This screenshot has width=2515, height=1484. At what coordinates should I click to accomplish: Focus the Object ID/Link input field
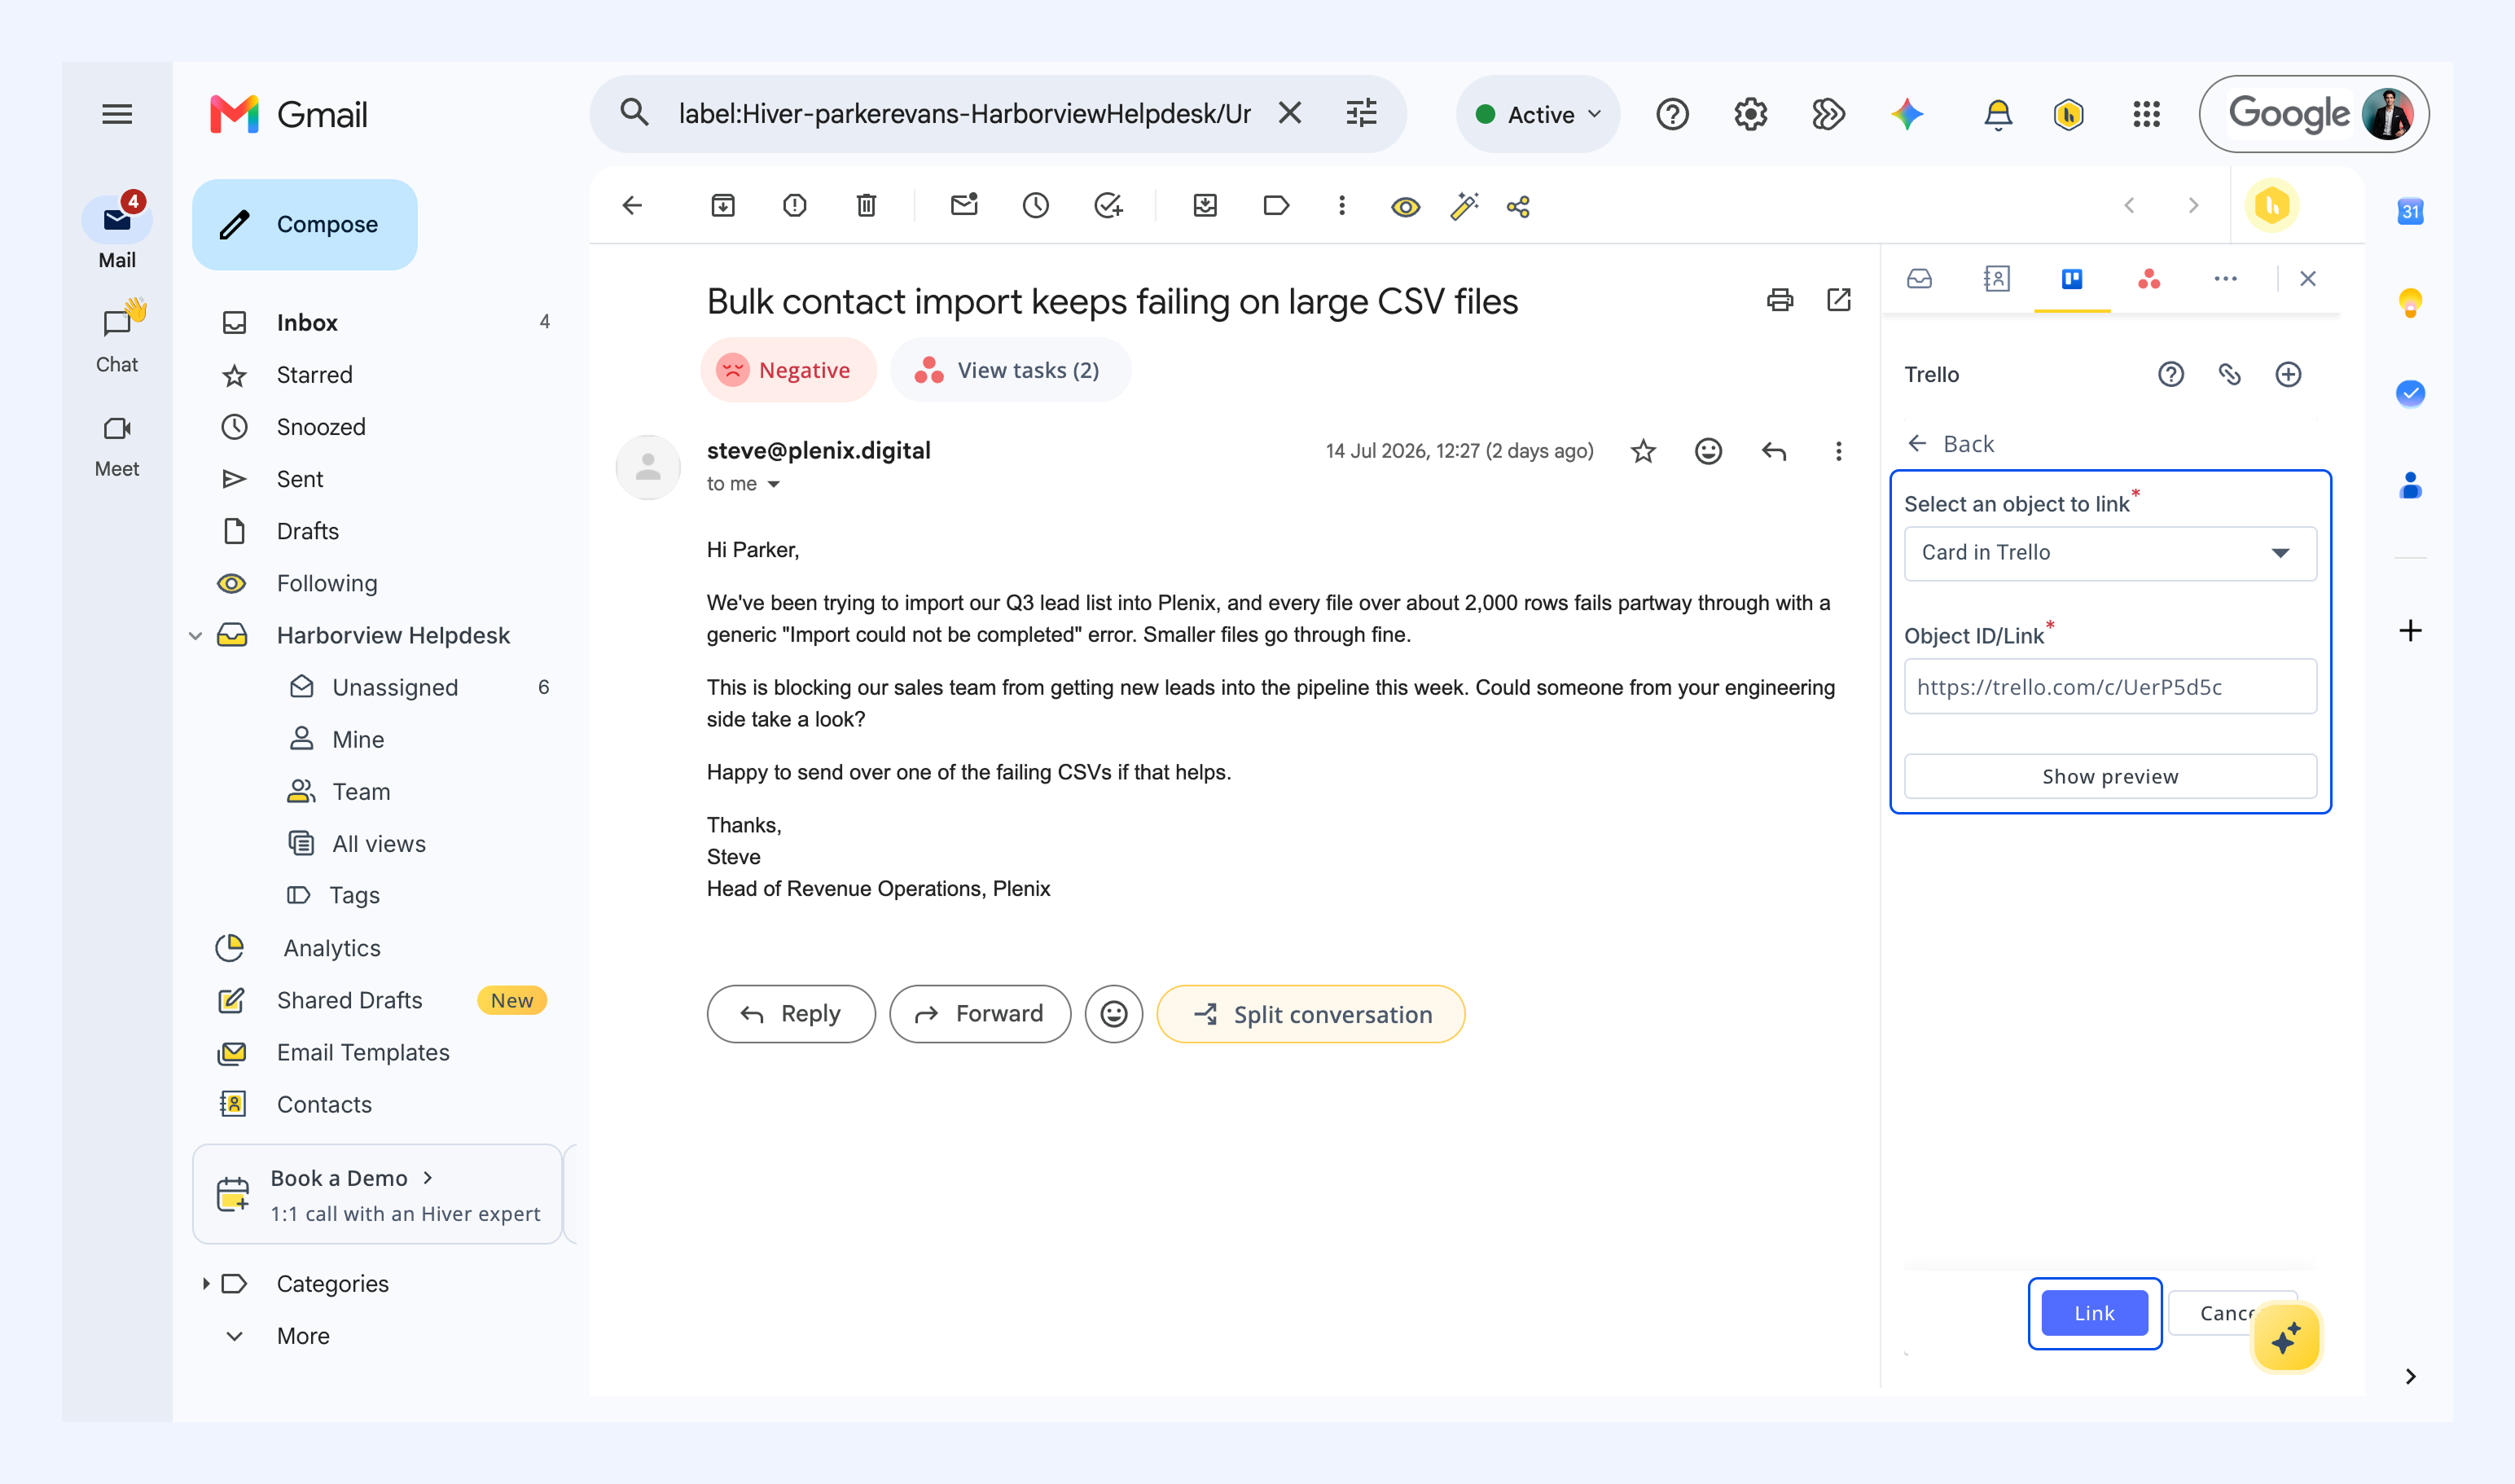pyautogui.click(x=2110, y=687)
